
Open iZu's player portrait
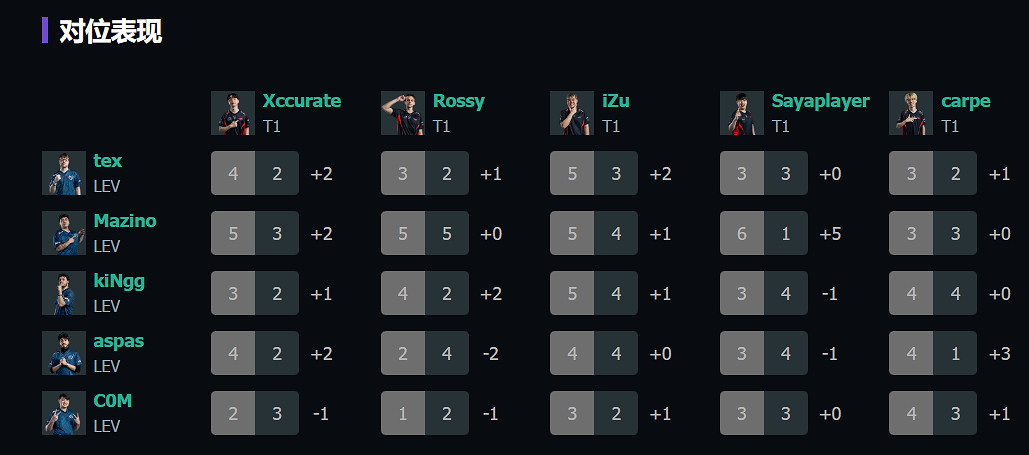coord(572,113)
